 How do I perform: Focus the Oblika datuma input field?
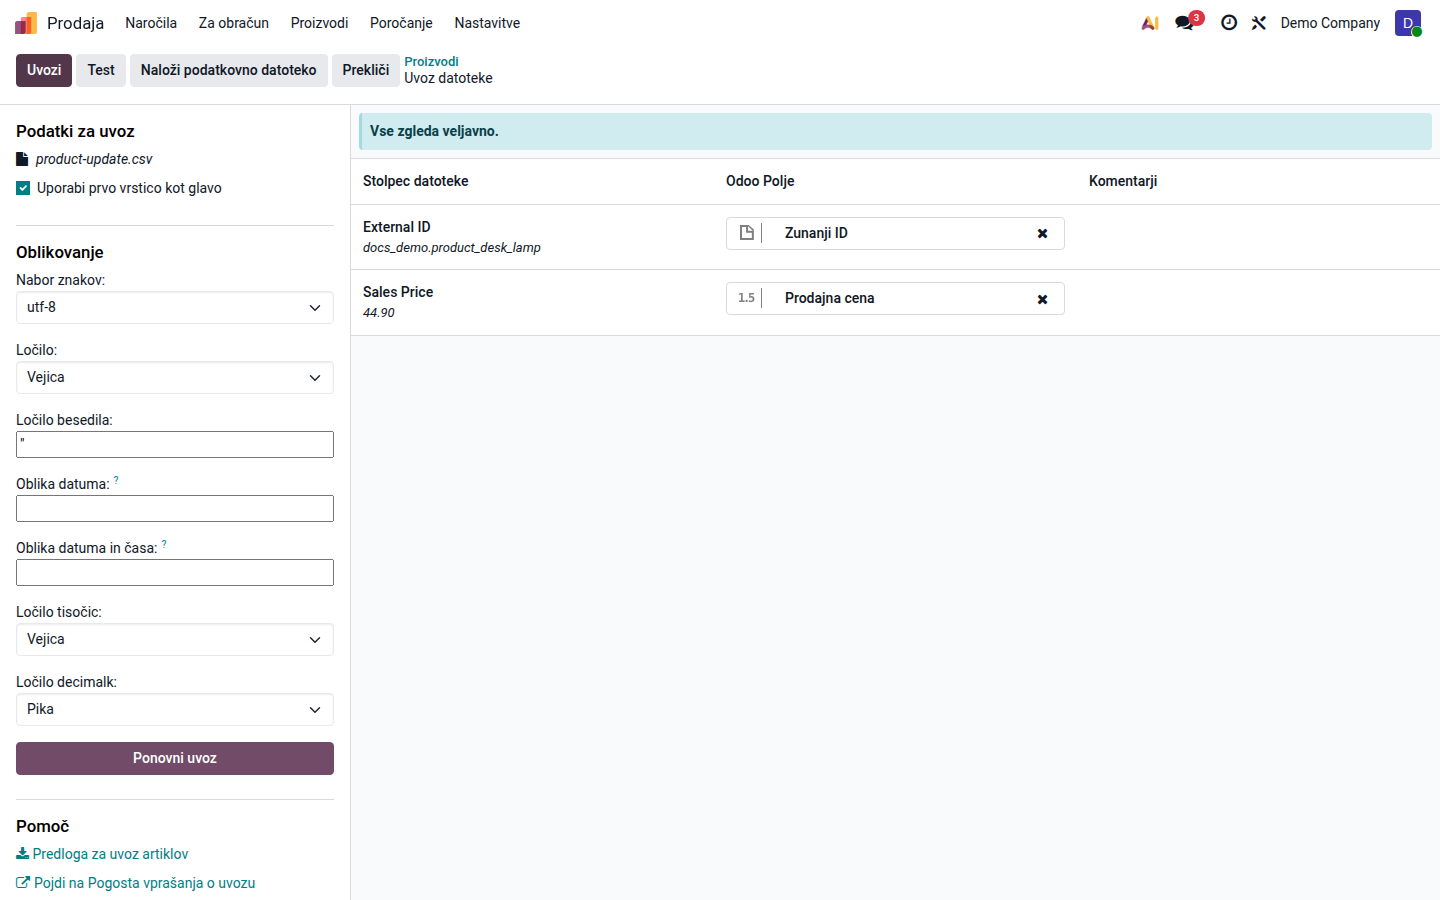175,509
